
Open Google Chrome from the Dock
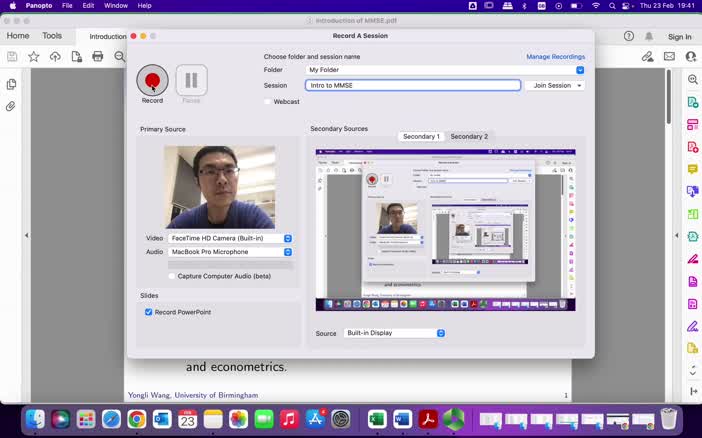pyautogui.click(x=137, y=419)
